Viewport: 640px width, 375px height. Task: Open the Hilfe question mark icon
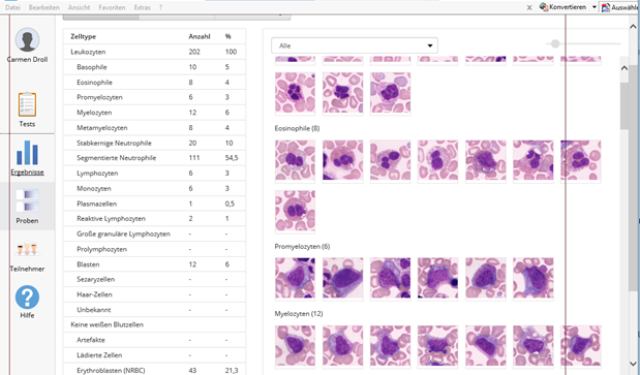click(27, 297)
